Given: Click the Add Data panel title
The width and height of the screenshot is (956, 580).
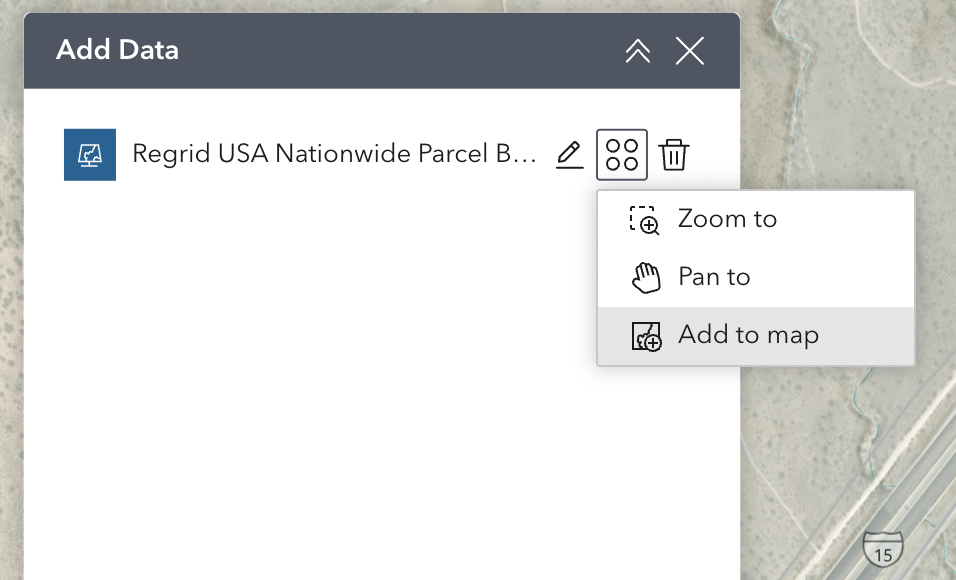Looking at the screenshot, I should pos(117,50).
